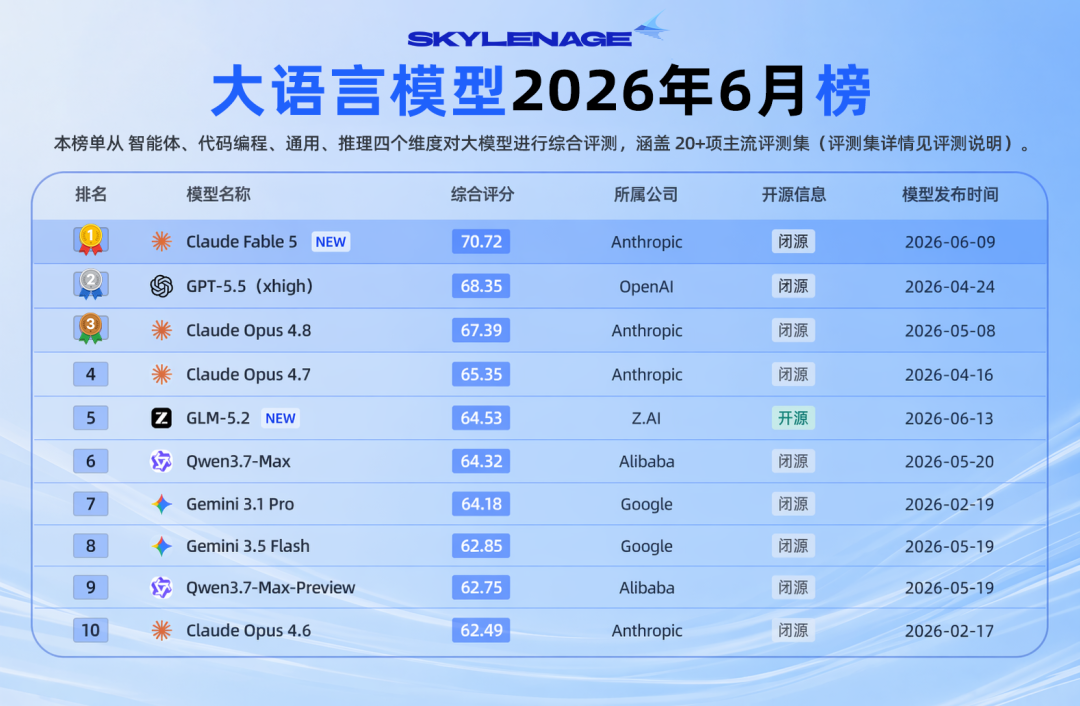Select the Claude Opus 4.6 model name
This screenshot has height=706, width=1080.
click(249, 630)
